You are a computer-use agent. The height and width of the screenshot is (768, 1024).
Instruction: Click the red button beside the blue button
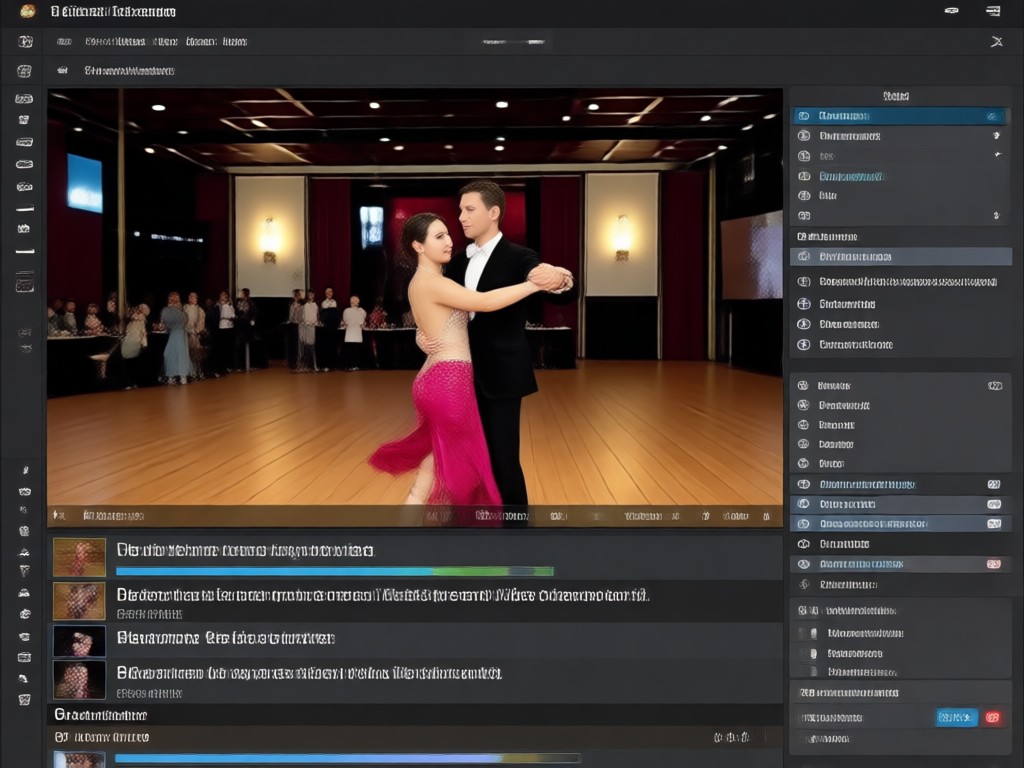[993, 718]
